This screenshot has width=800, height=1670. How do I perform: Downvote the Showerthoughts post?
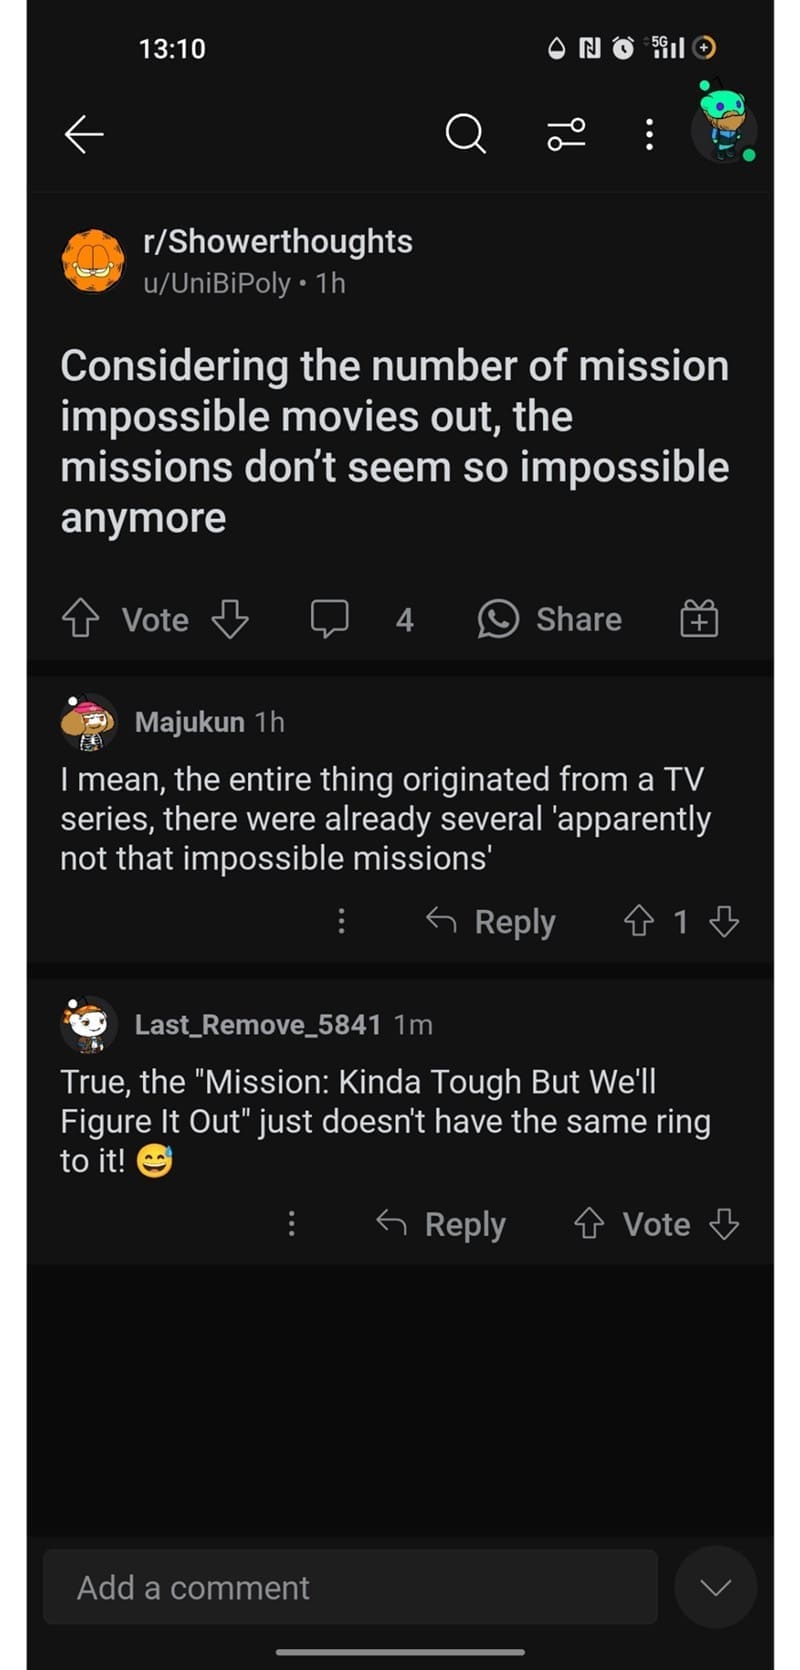[x=230, y=620]
